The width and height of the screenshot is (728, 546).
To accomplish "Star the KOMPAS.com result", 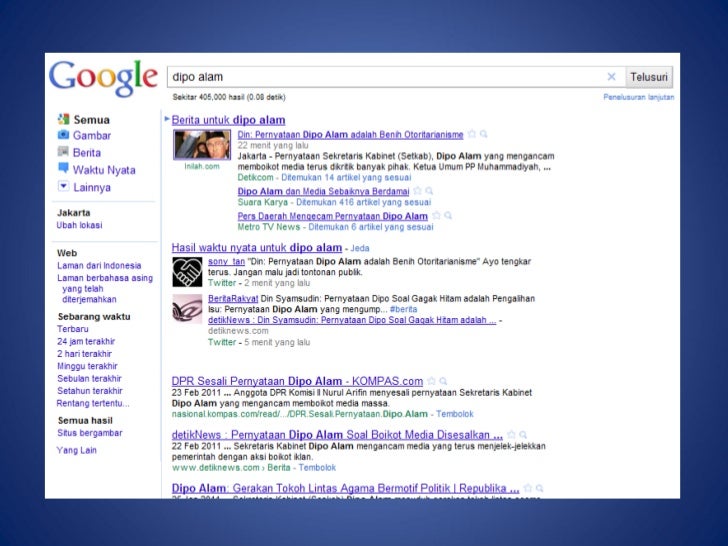I will (431, 381).
